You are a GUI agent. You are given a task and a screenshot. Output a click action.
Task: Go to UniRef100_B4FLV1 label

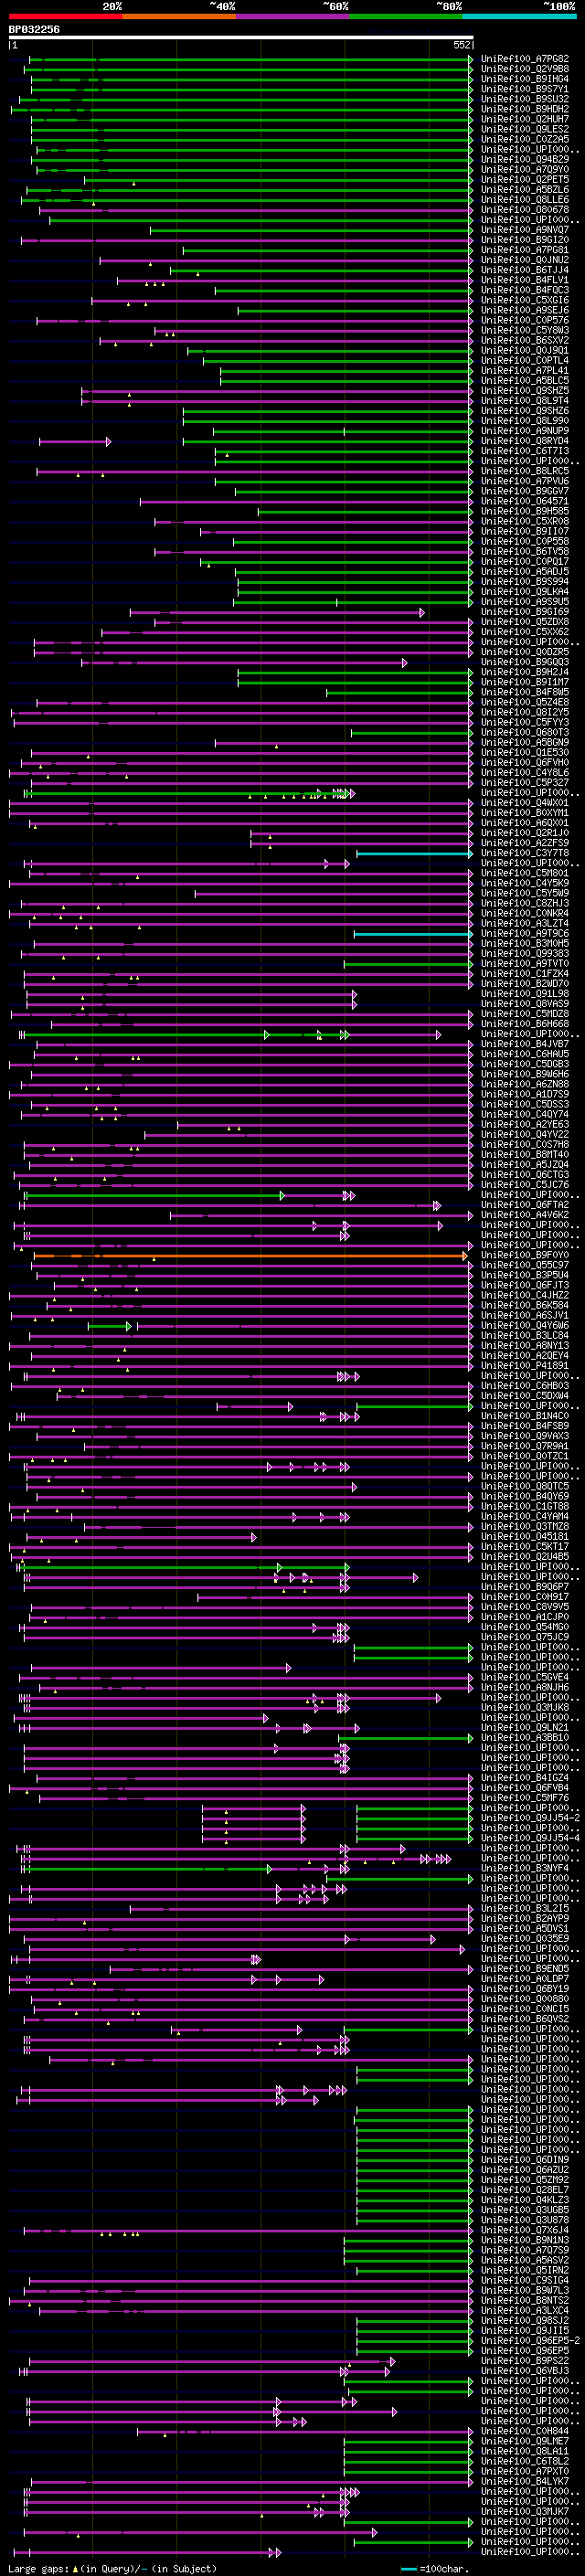pos(525,280)
